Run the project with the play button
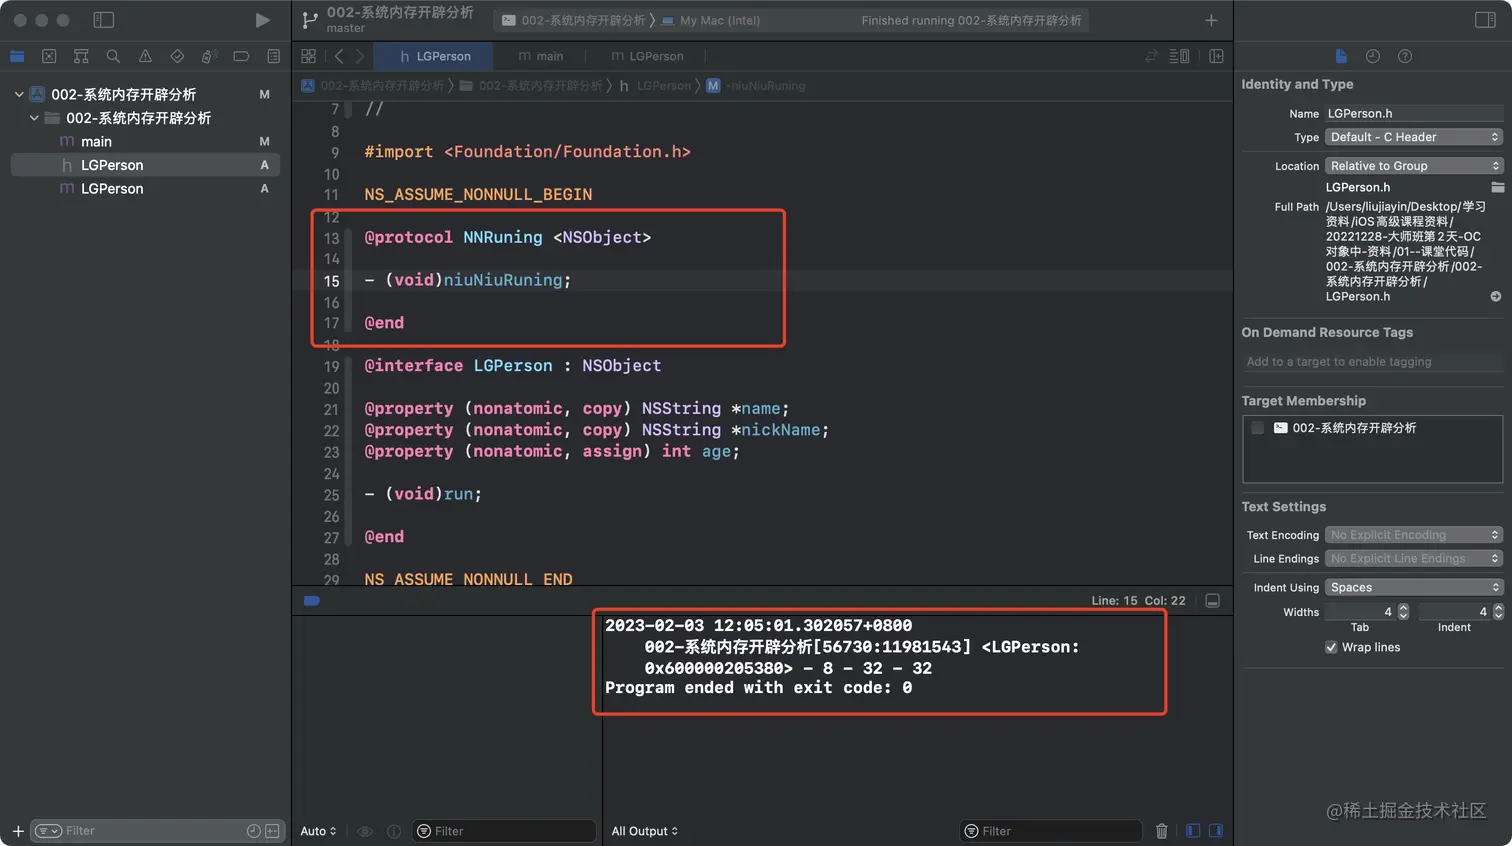This screenshot has width=1512, height=846. (262, 20)
